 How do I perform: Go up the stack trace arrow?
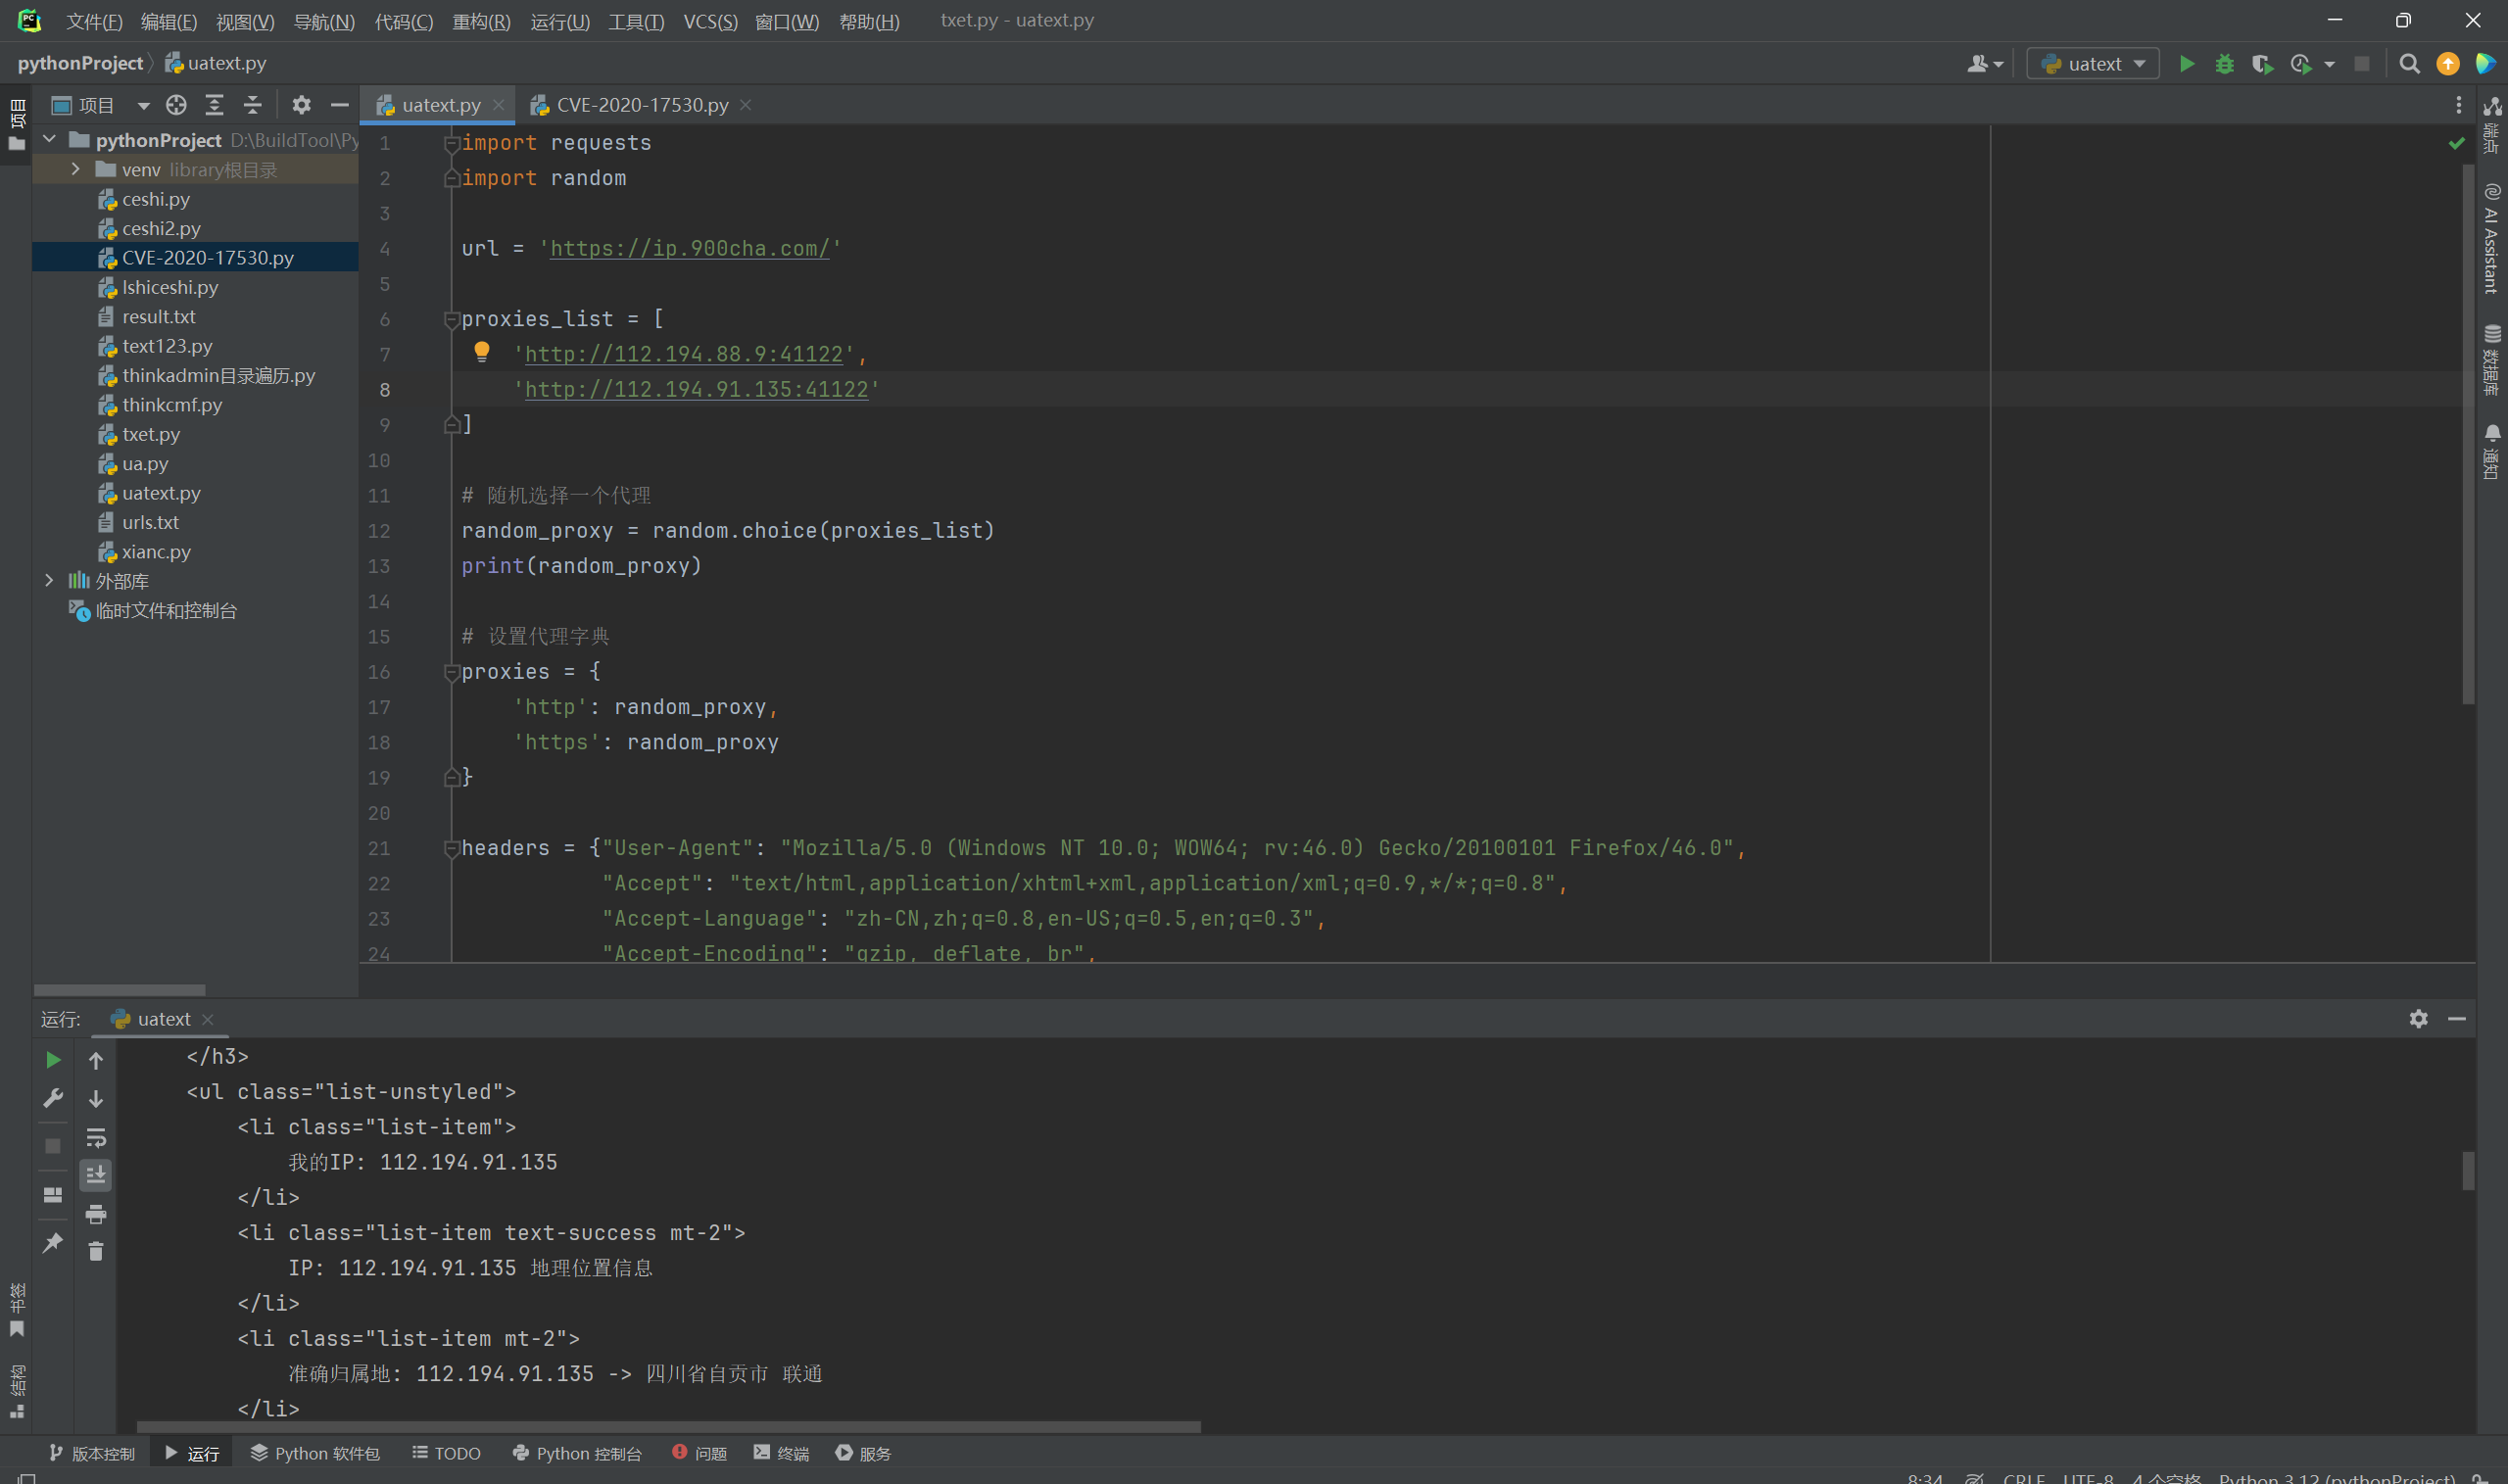coord(96,1060)
